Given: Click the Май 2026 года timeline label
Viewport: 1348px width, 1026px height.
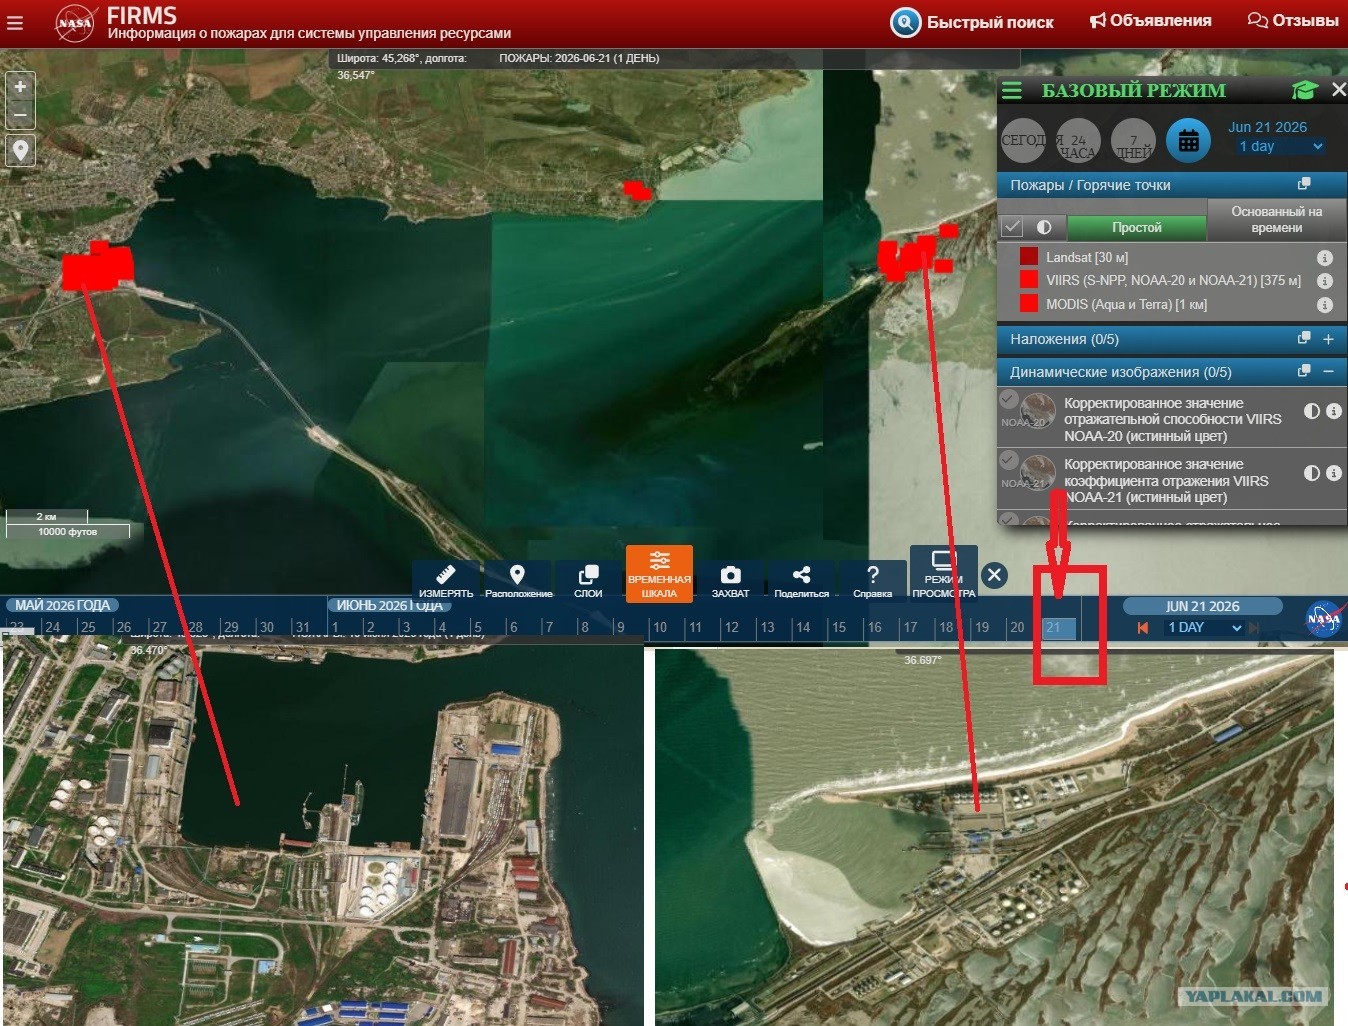Looking at the screenshot, I should 62,605.
